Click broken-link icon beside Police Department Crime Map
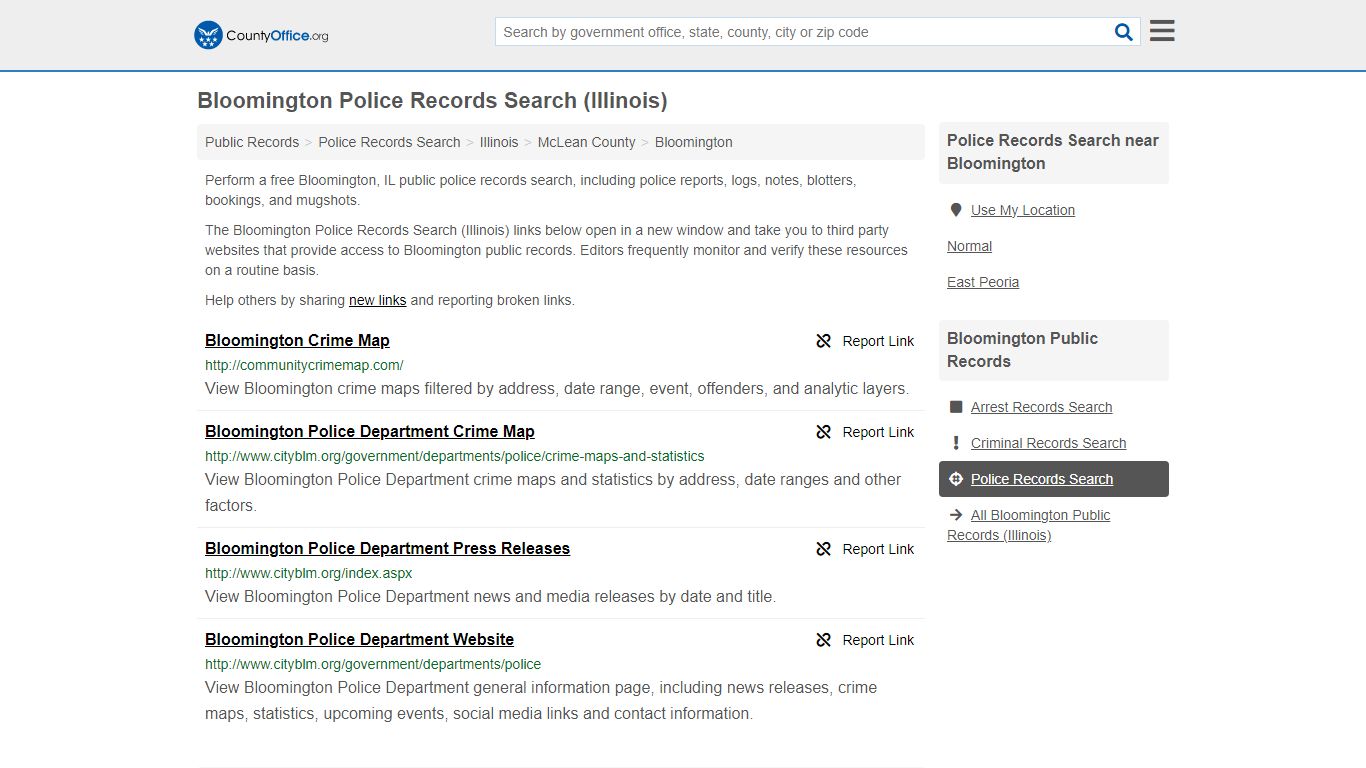1366x768 pixels. pyautogui.click(x=824, y=432)
